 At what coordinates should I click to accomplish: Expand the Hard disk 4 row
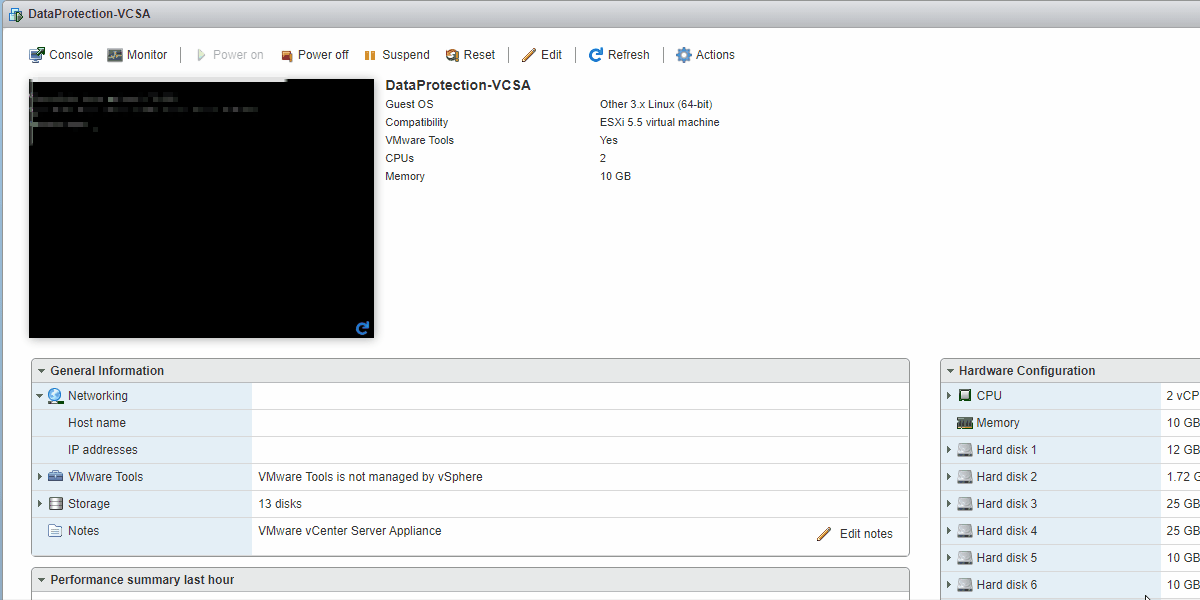pos(949,531)
